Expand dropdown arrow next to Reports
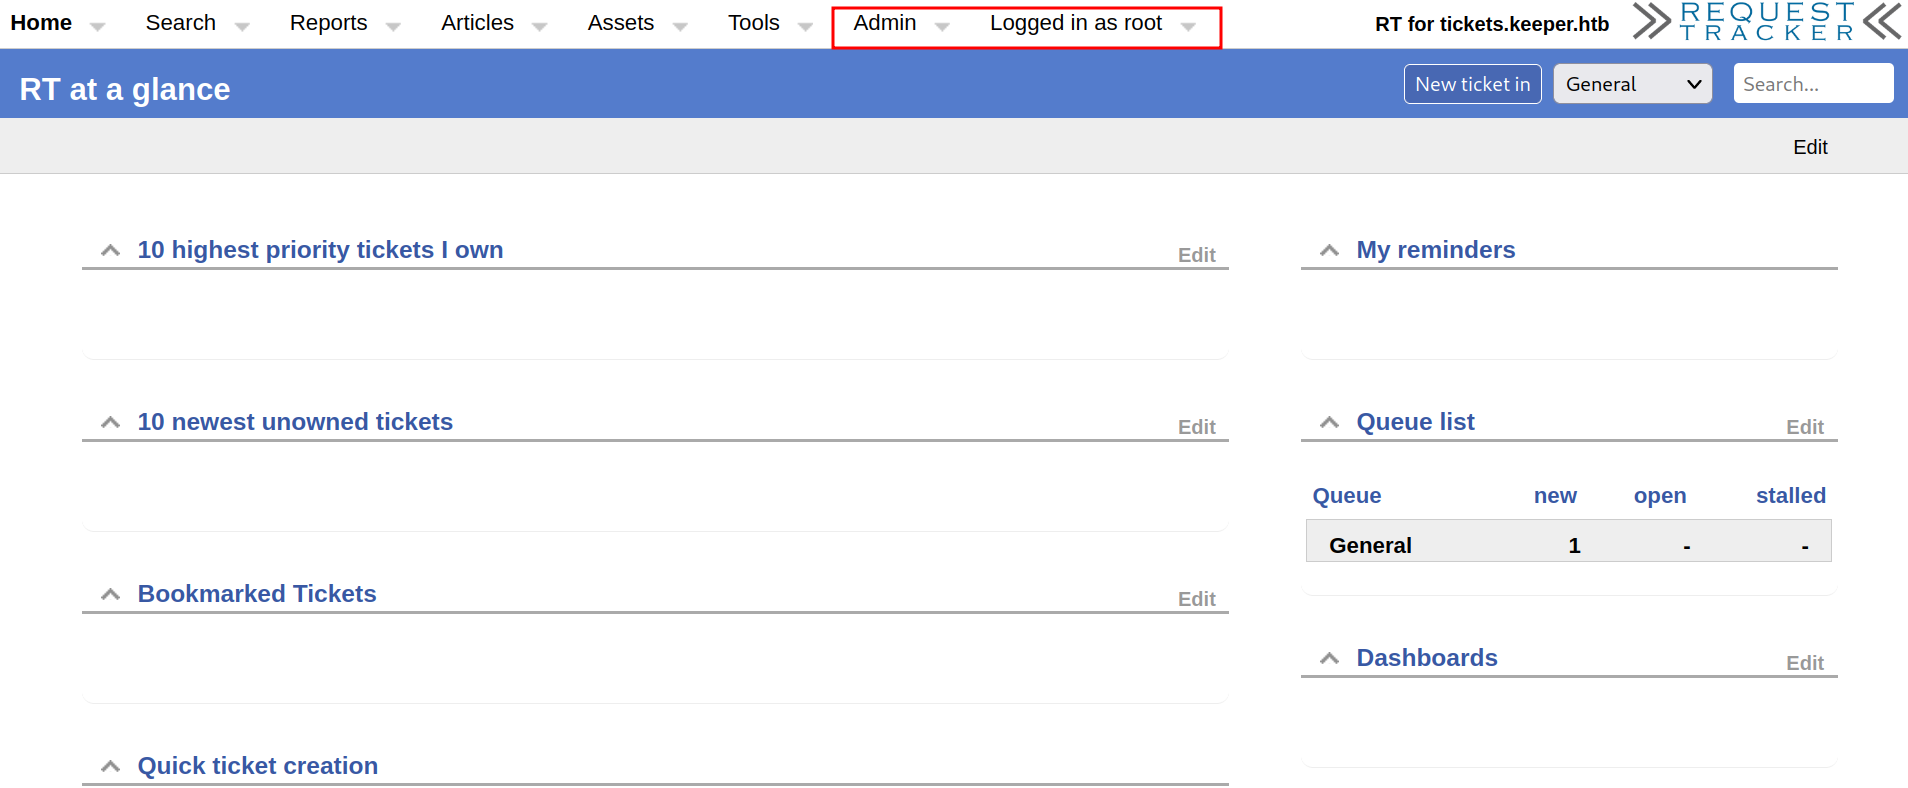The image size is (1908, 788). click(x=393, y=27)
